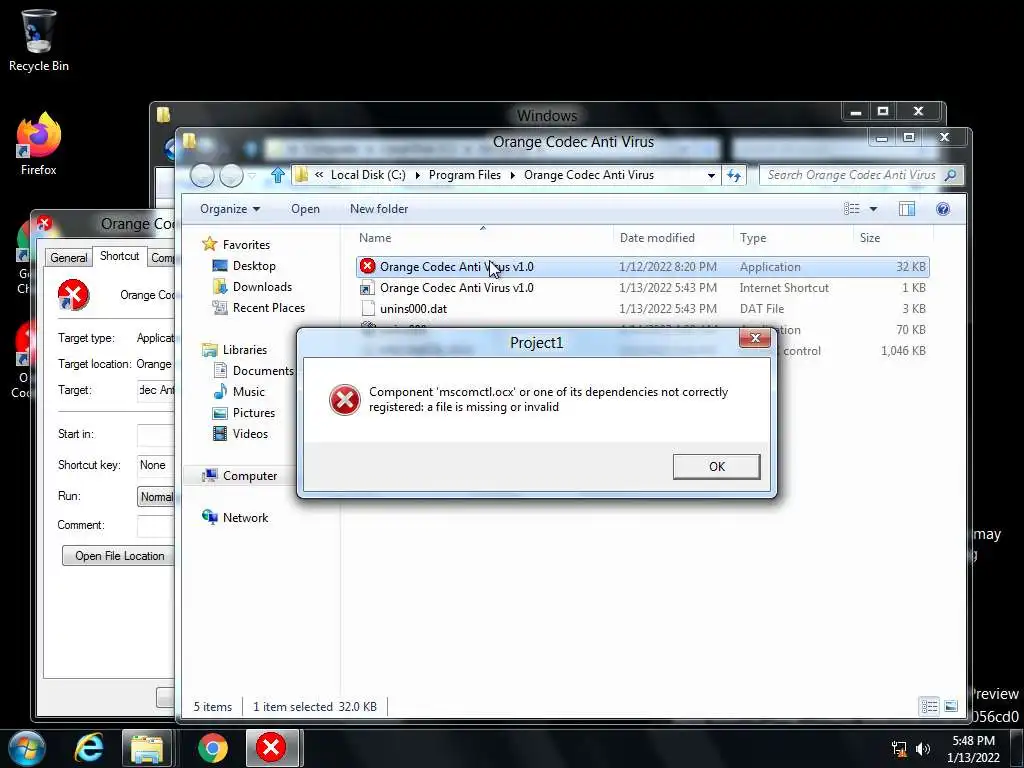Click the Explorer forward navigation button
This screenshot has width=1024, height=768.
coord(231,175)
